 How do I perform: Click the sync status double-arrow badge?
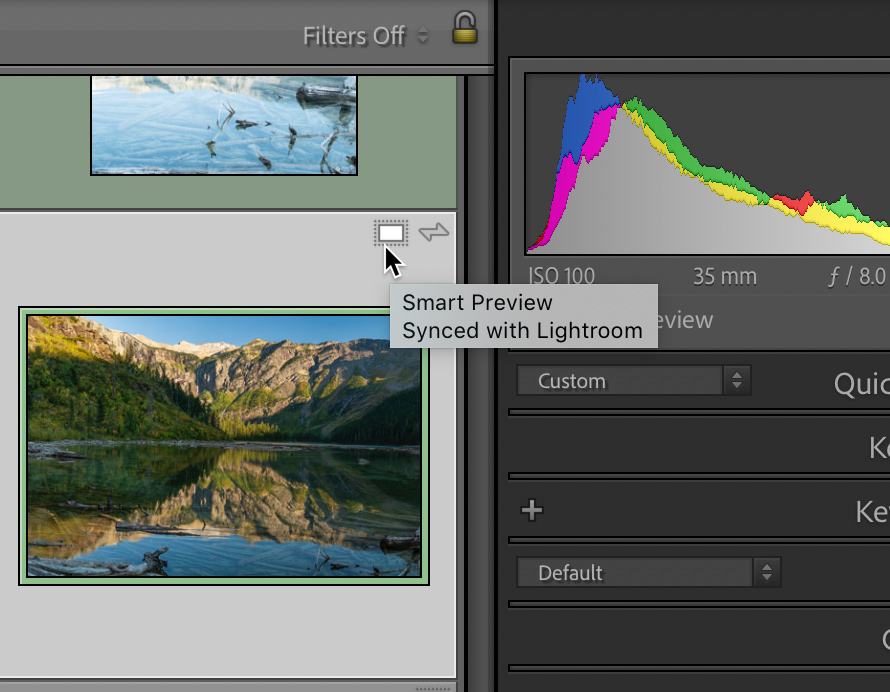pyautogui.click(x=434, y=233)
